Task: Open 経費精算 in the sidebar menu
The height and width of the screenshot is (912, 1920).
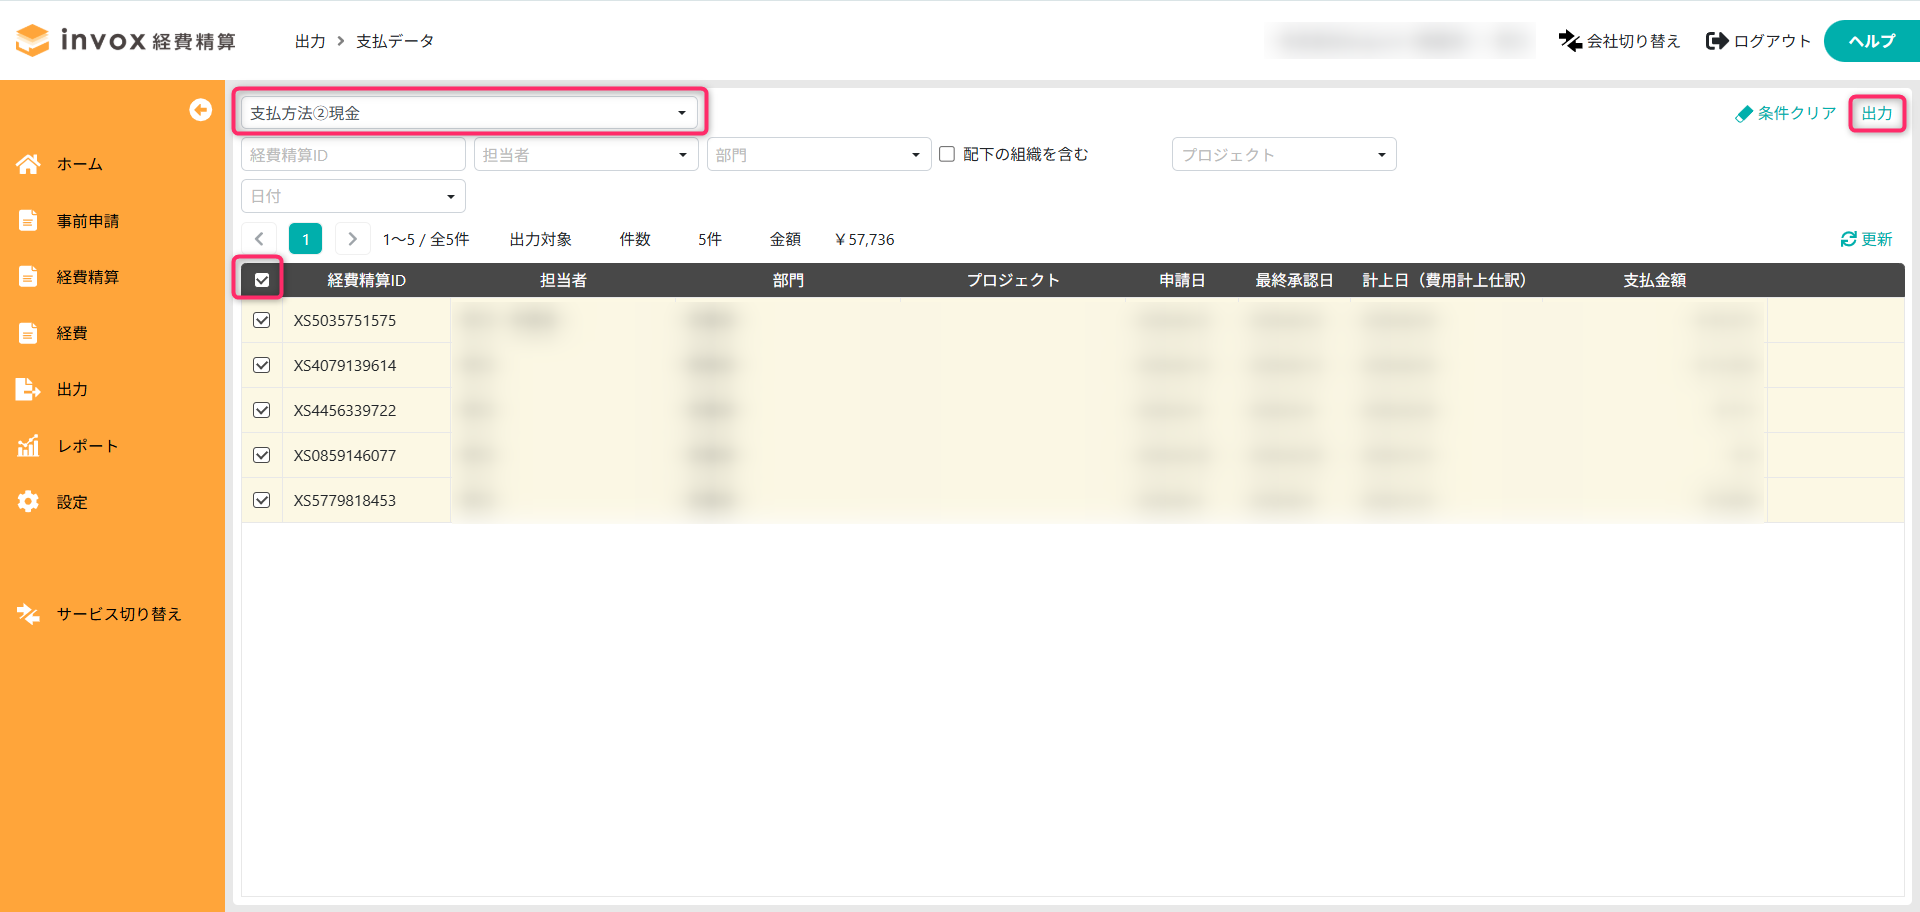Action: 88,277
